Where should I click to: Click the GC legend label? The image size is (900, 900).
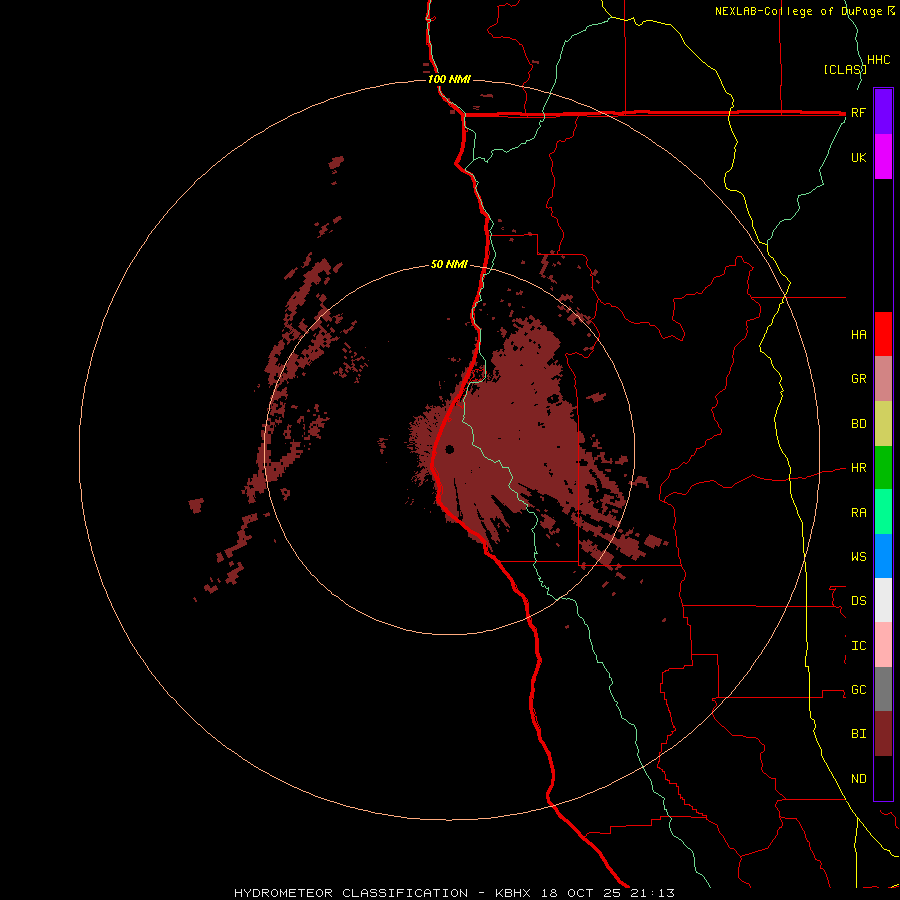[858, 690]
